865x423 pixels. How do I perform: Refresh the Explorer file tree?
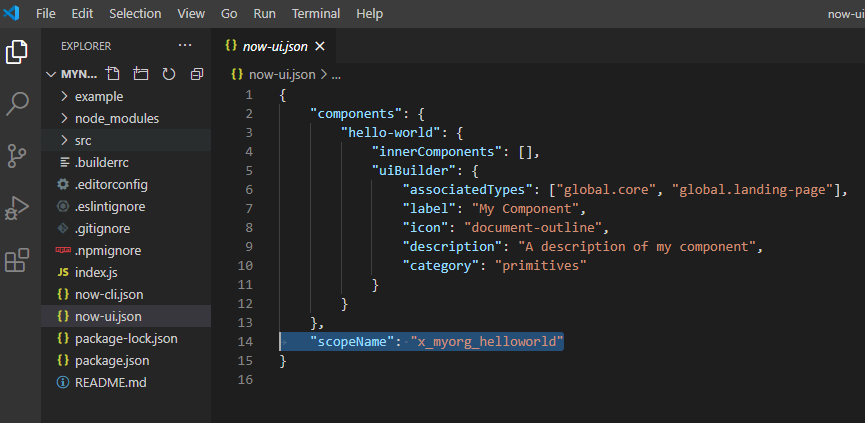pos(168,74)
